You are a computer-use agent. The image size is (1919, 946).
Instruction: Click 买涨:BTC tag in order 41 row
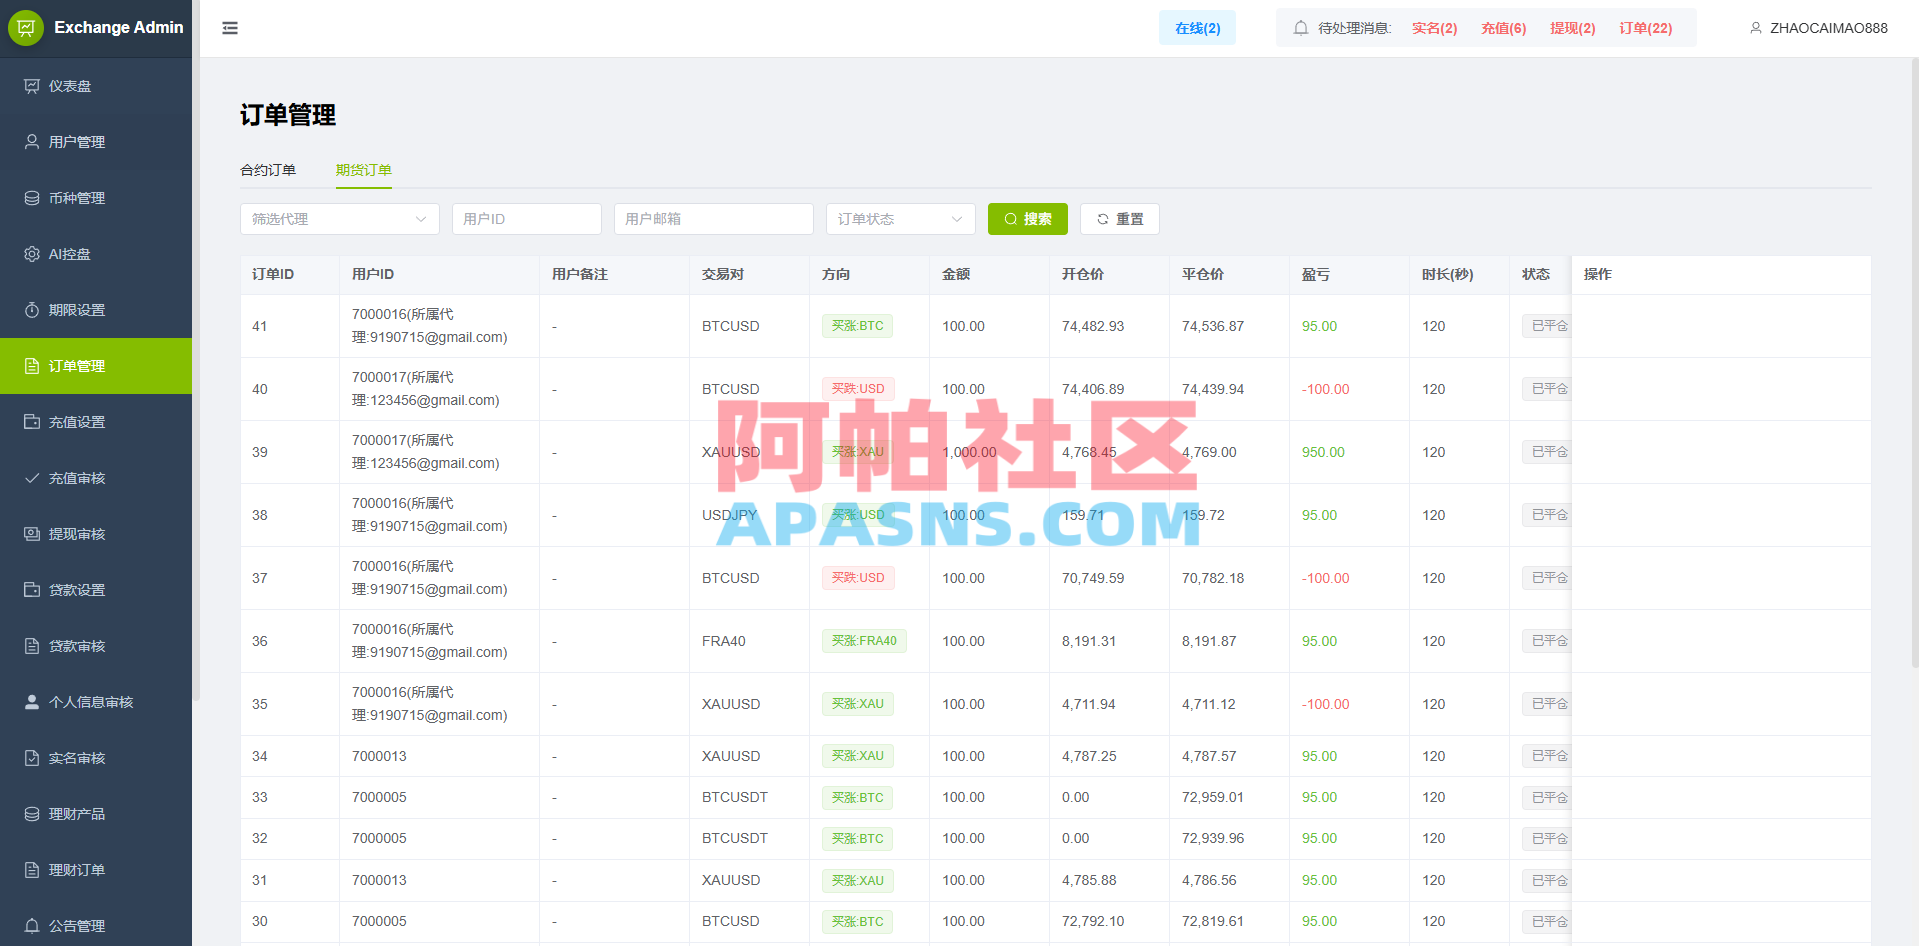857,326
